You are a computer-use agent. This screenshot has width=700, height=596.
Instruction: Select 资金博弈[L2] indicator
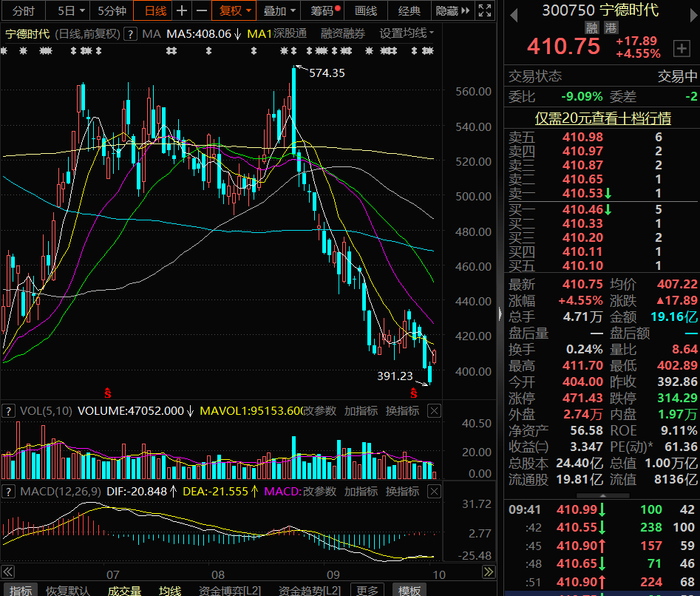coord(229,590)
